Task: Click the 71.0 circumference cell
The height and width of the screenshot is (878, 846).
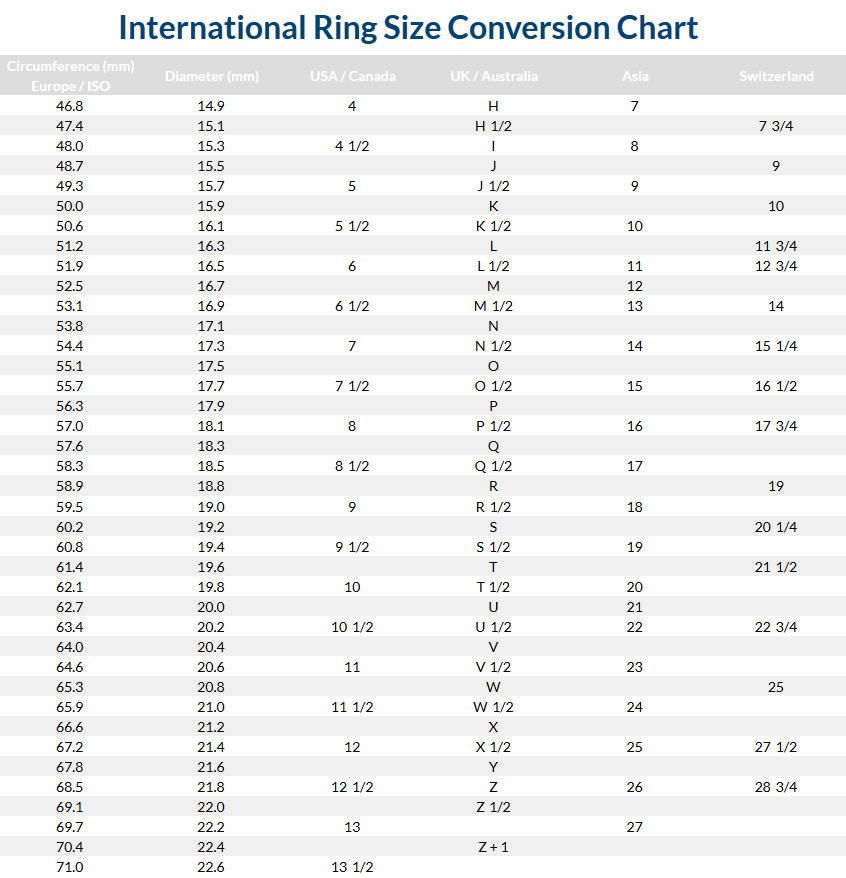Action: click(x=70, y=867)
